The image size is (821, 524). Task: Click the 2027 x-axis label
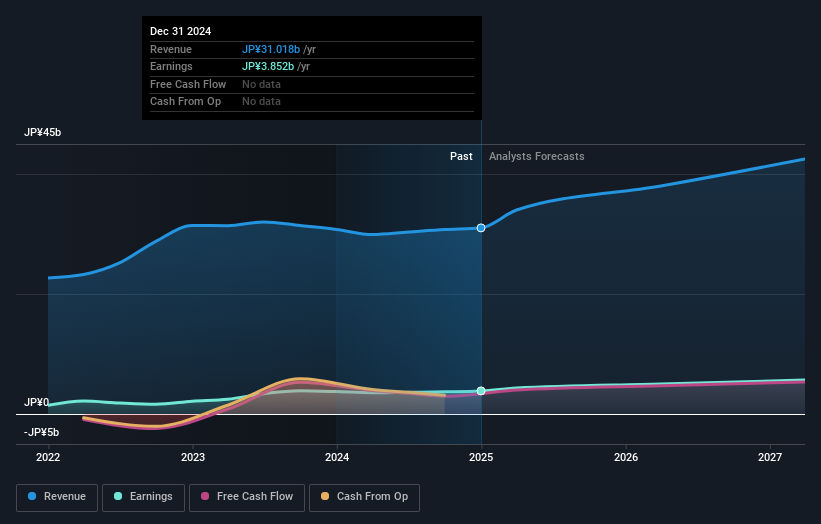[770, 457]
